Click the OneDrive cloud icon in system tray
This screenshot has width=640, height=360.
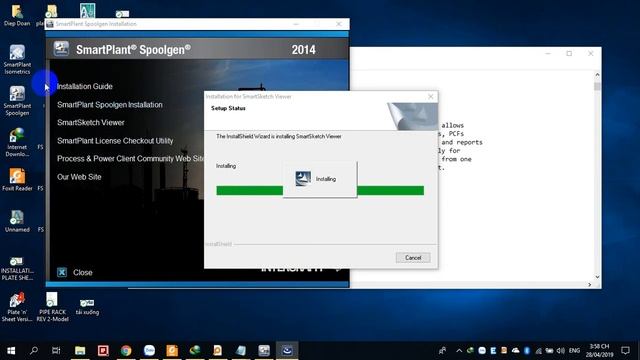click(516, 351)
